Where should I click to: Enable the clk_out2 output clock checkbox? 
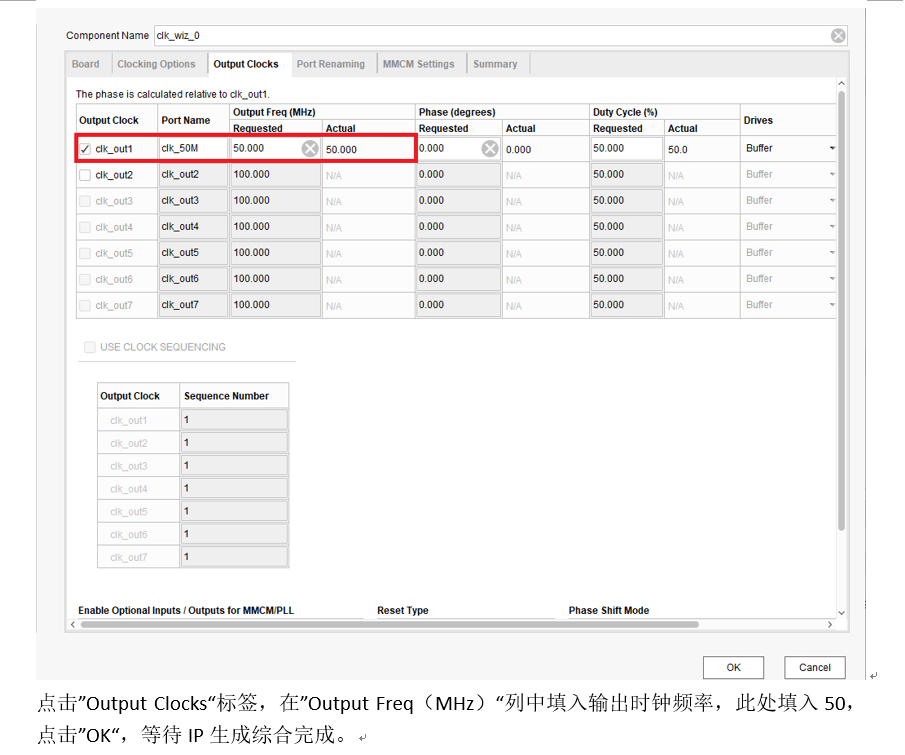click(x=85, y=175)
